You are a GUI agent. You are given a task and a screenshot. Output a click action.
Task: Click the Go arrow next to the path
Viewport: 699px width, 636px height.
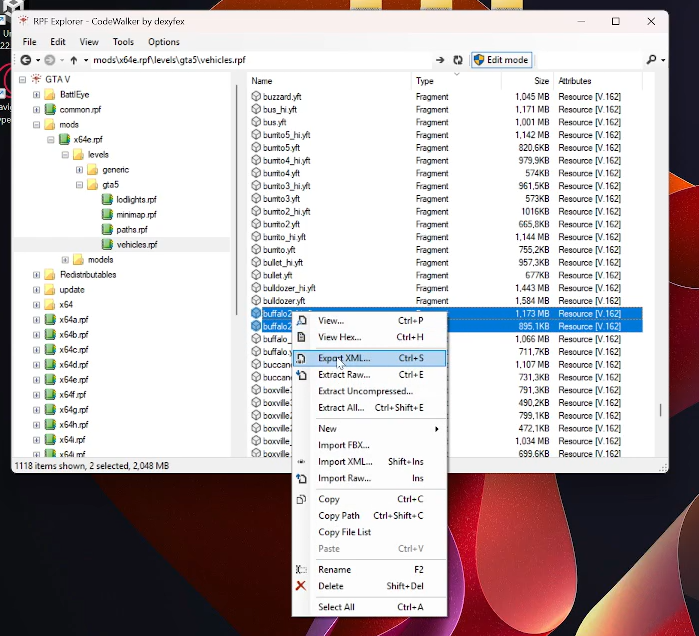click(x=440, y=60)
